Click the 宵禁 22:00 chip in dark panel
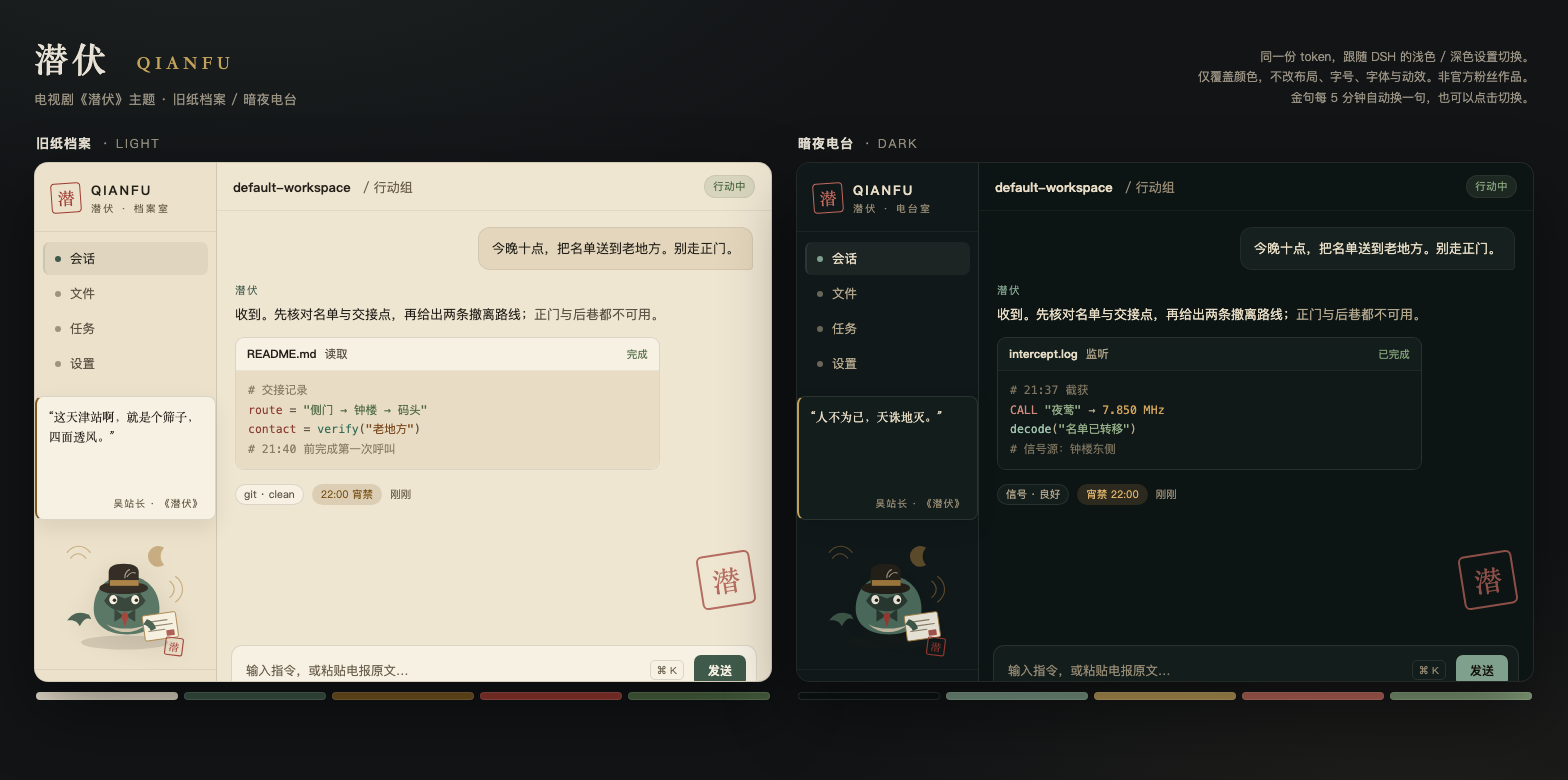Image resolution: width=1568 pixels, height=780 pixels. click(x=1112, y=494)
